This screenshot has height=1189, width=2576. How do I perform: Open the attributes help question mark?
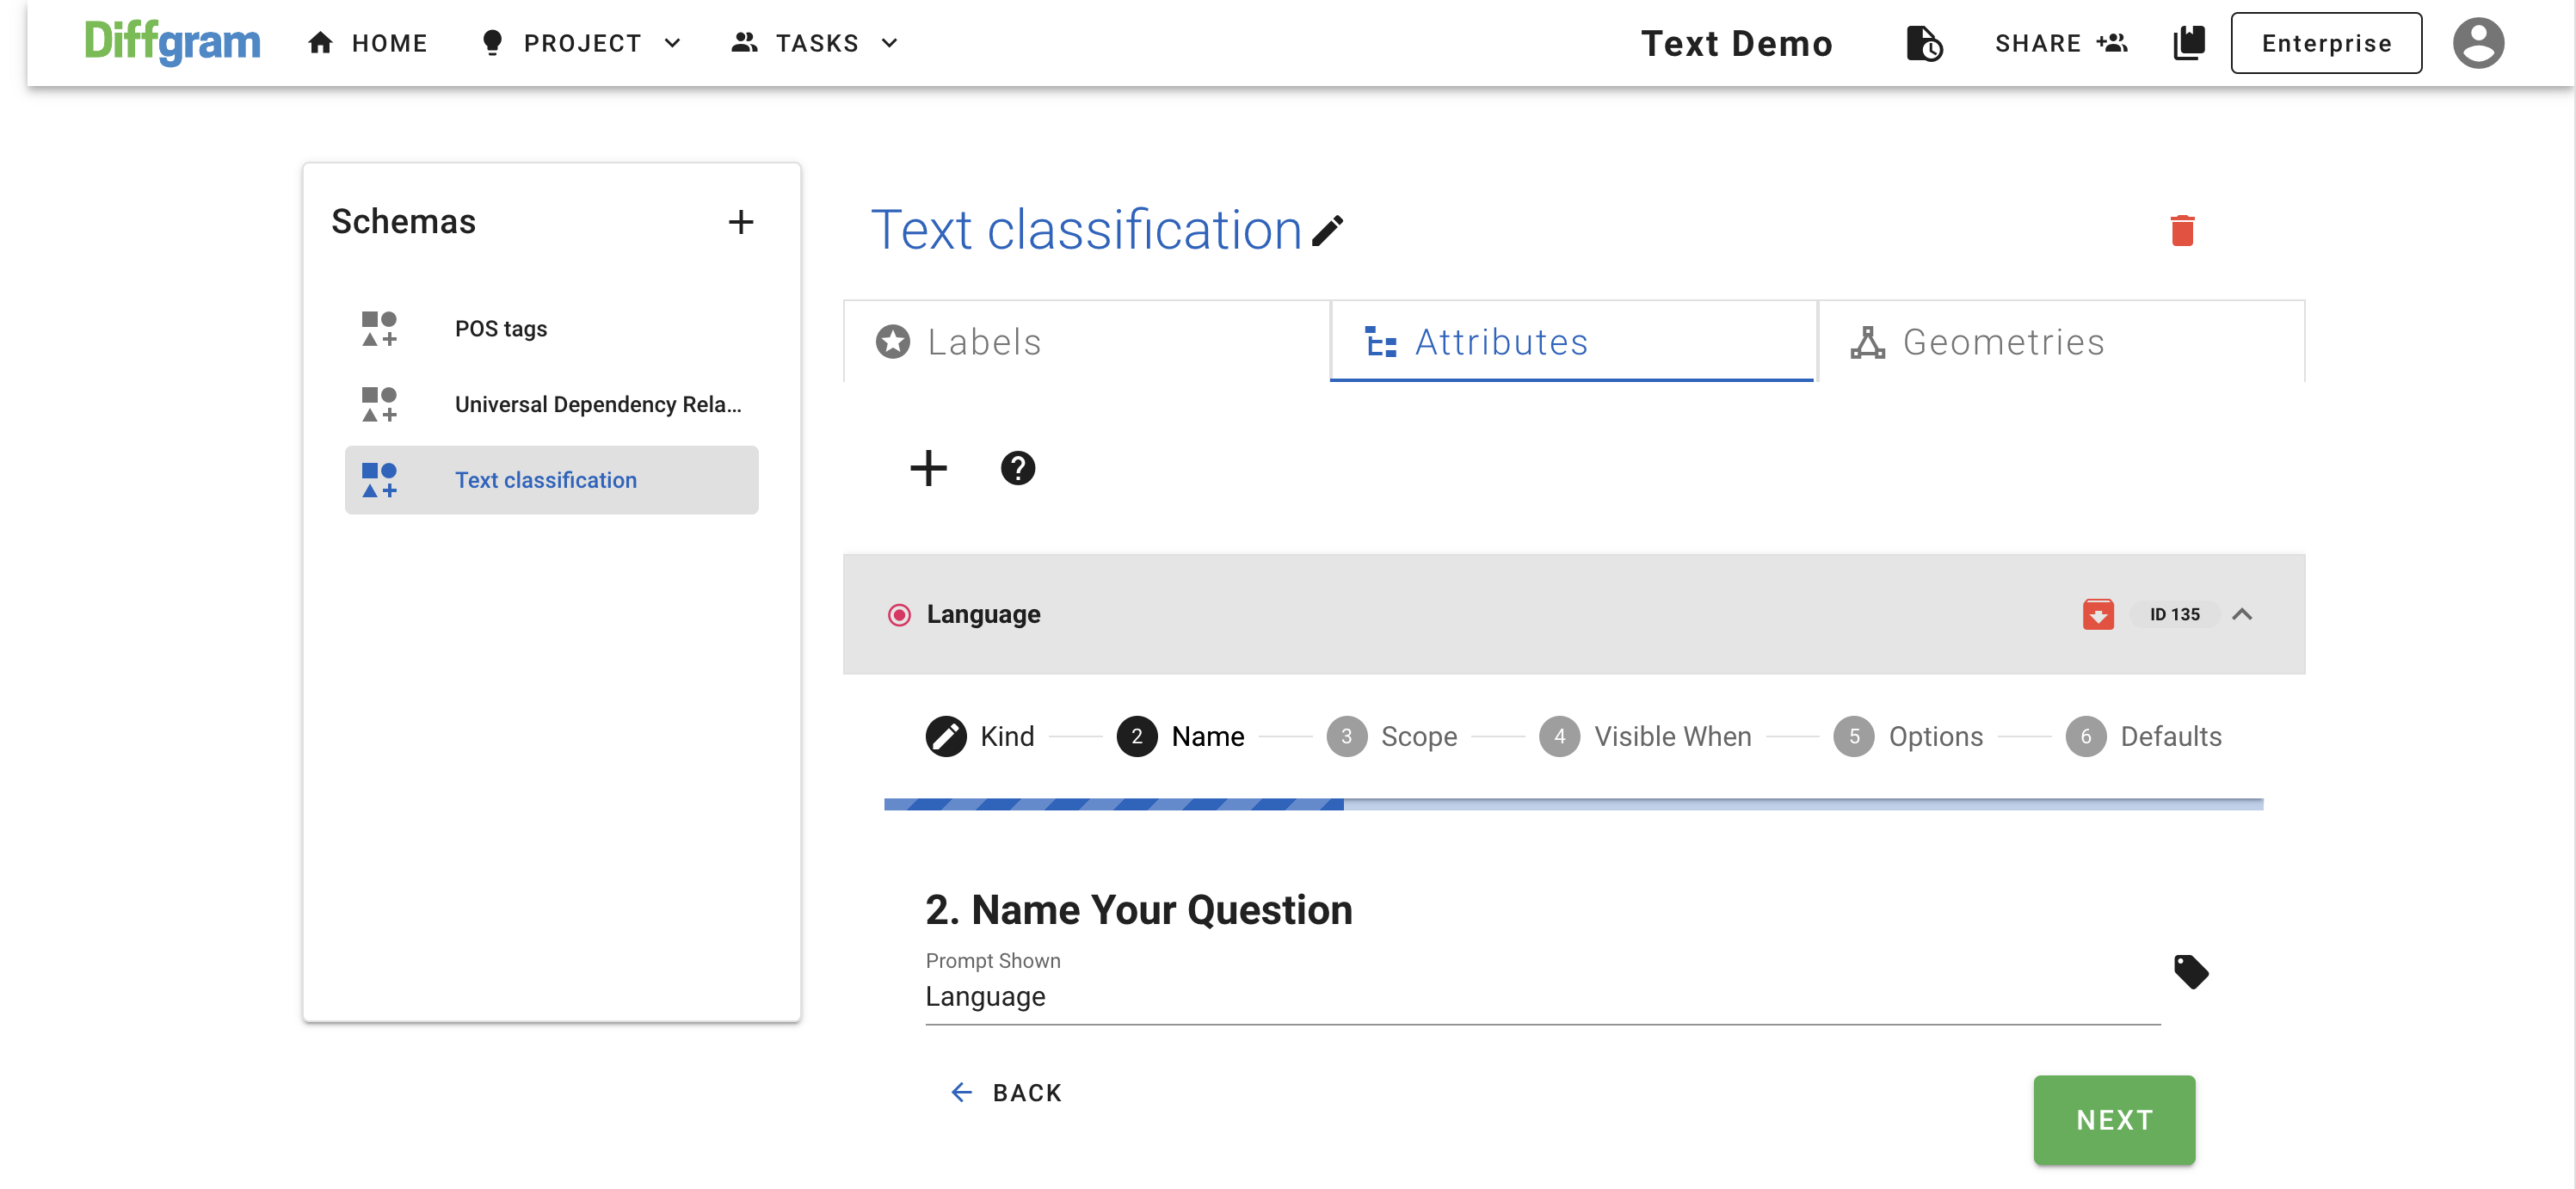(x=1017, y=468)
